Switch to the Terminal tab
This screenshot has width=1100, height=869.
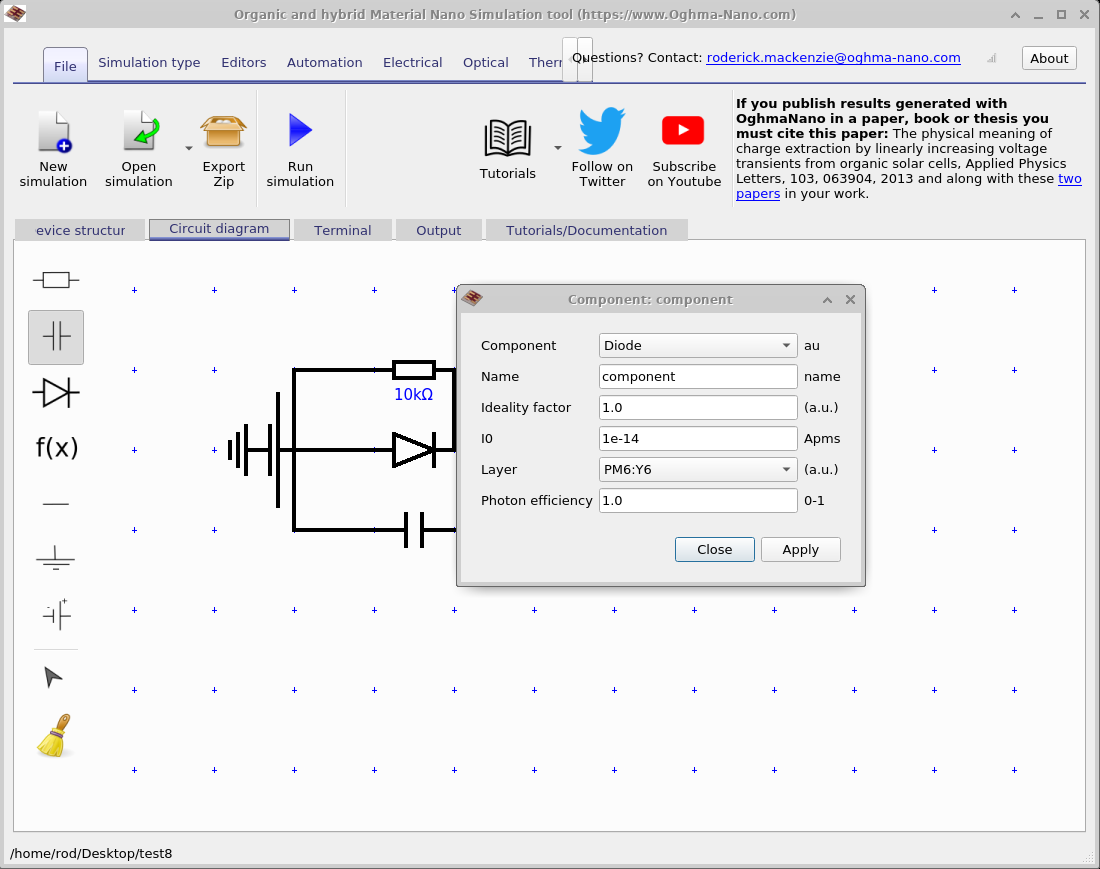click(343, 230)
